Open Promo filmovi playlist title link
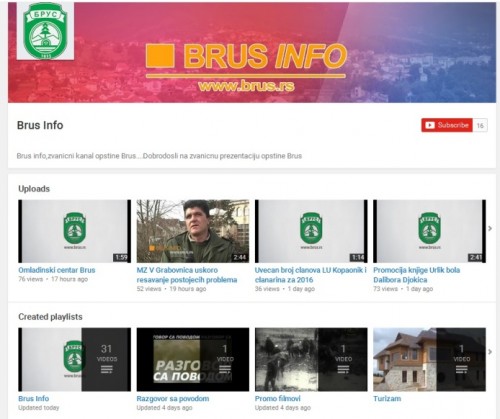This screenshot has height=419, width=500. click(x=278, y=399)
